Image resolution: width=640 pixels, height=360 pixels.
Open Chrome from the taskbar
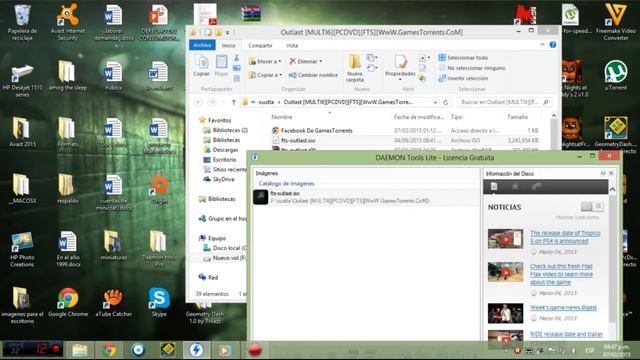point(109,350)
